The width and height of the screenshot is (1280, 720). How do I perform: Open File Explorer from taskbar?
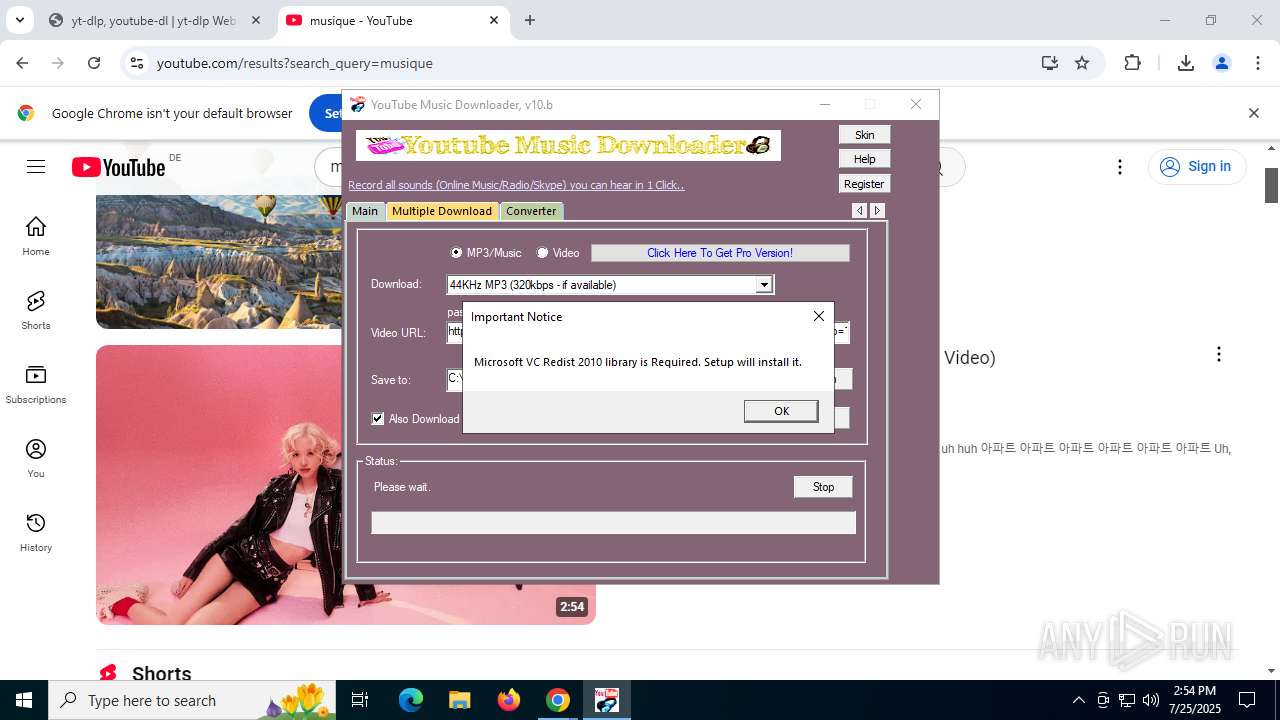(x=459, y=700)
